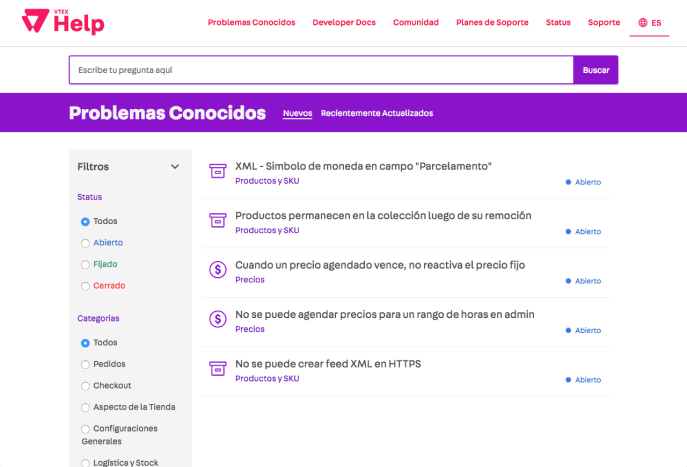Open the ES language selector
The height and width of the screenshot is (467, 687).
tap(649, 23)
